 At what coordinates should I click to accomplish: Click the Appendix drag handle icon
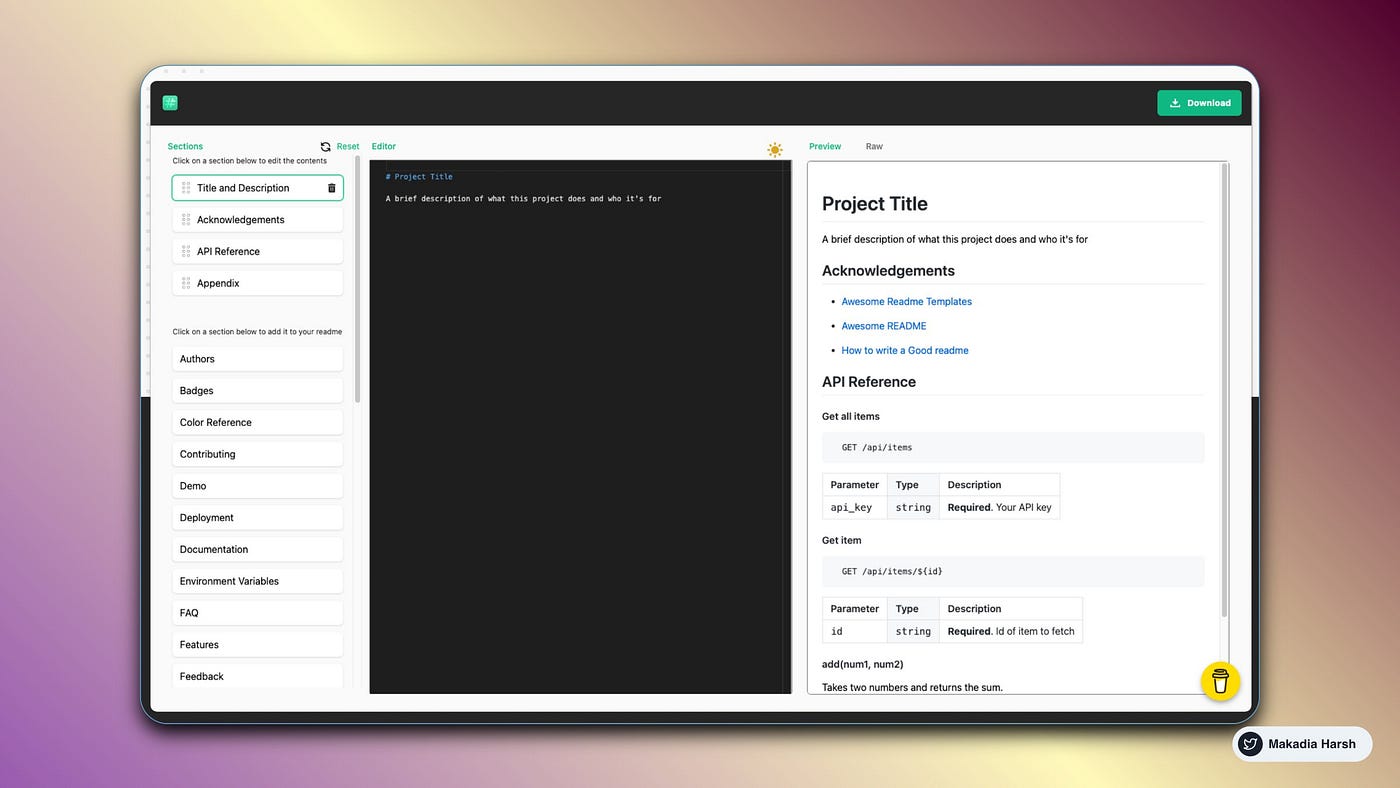point(186,284)
